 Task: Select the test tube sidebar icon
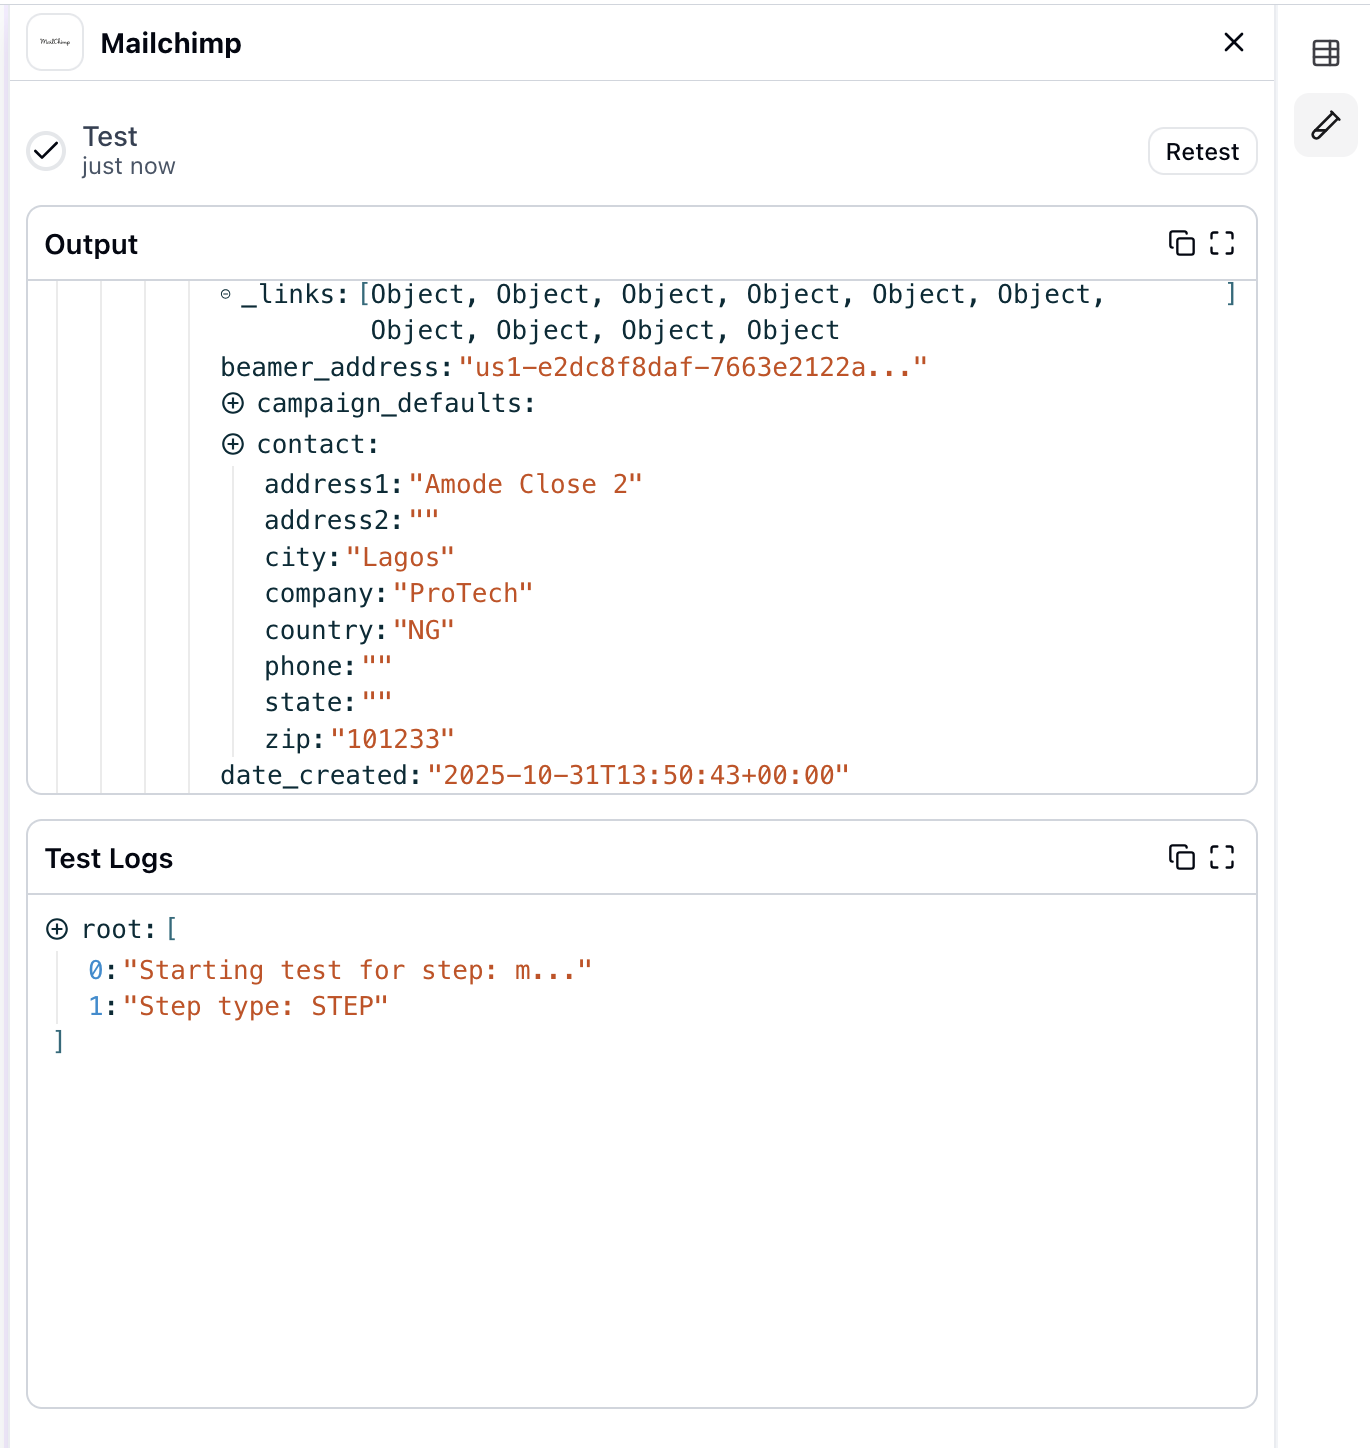pos(1325,125)
